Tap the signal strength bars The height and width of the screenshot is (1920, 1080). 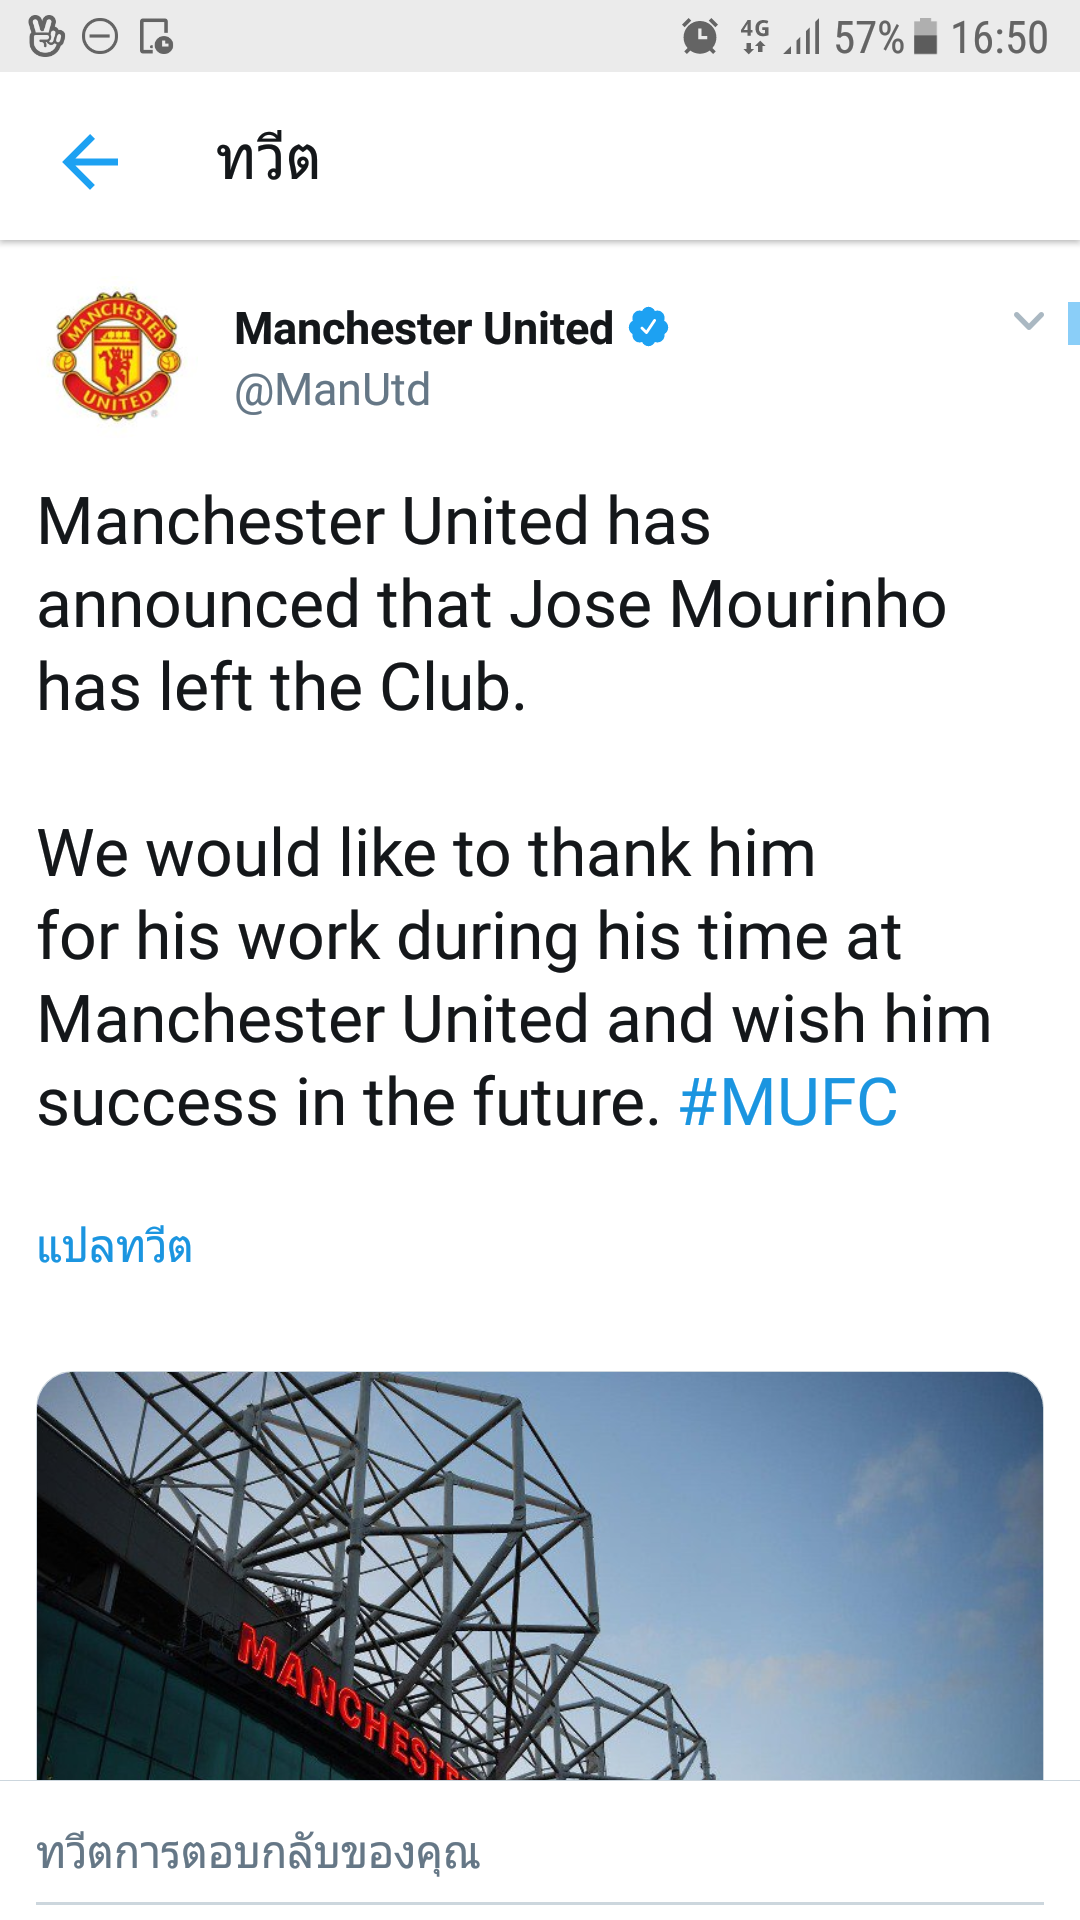[803, 38]
